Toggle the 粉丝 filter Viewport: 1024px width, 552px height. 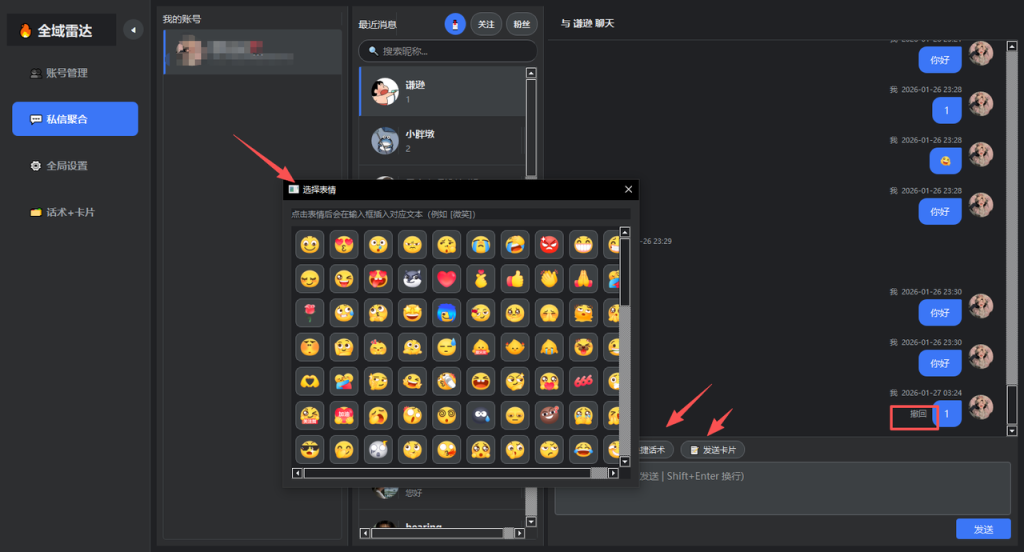coord(521,24)
